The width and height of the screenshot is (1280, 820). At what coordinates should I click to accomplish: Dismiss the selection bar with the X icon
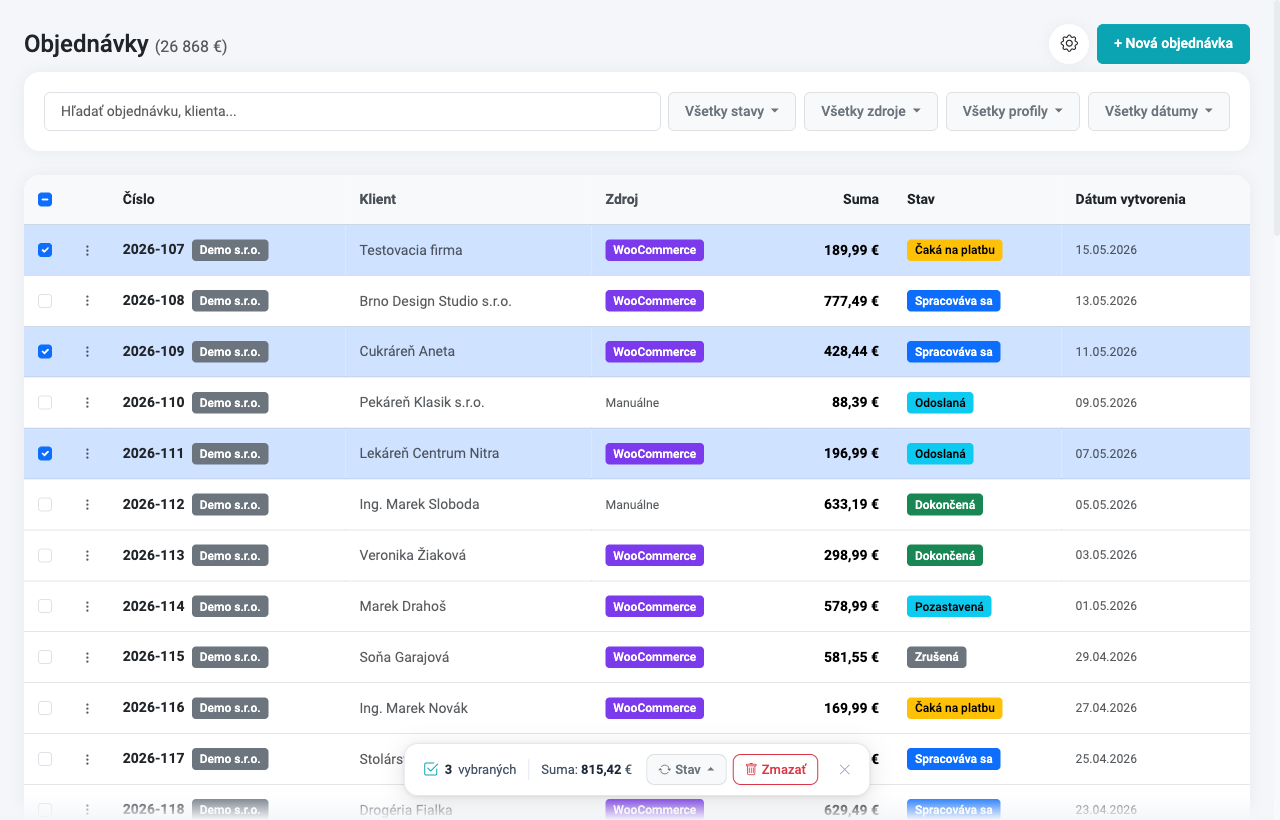click(844, 769)
